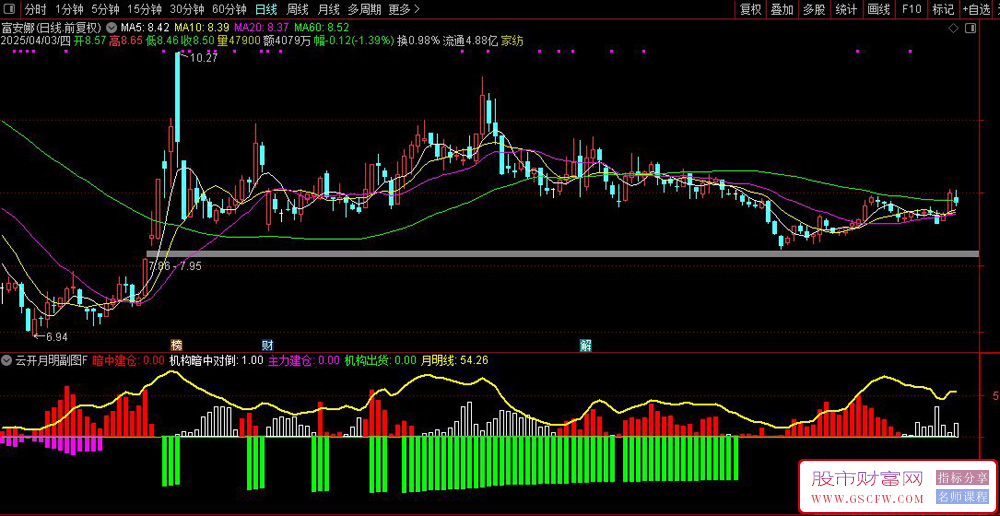The image size is (1000, 516).
Task: Select the 30分钟 period
Action: (x=186, y=9)
